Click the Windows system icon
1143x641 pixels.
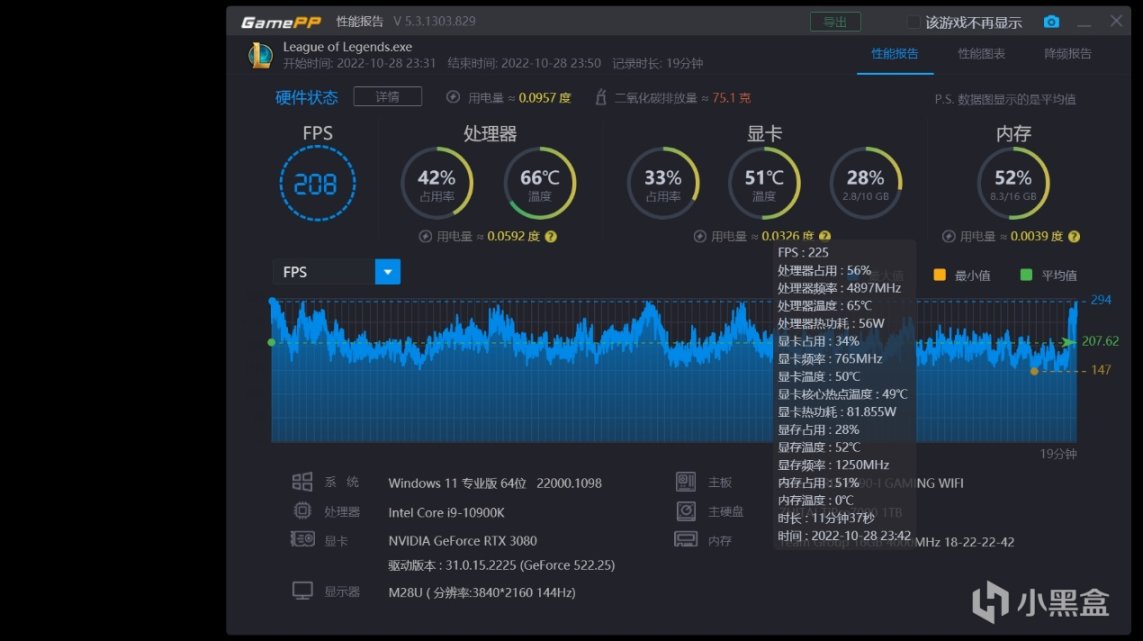point(302,482)
